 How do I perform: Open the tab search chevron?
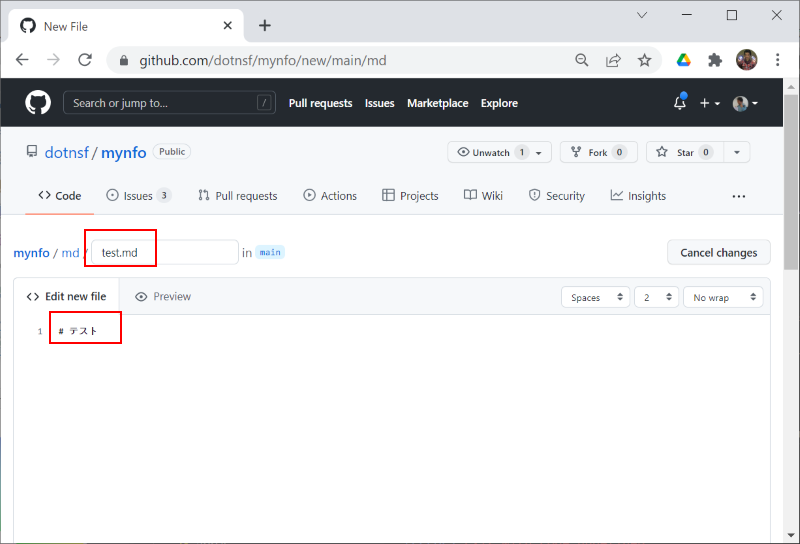642,15
